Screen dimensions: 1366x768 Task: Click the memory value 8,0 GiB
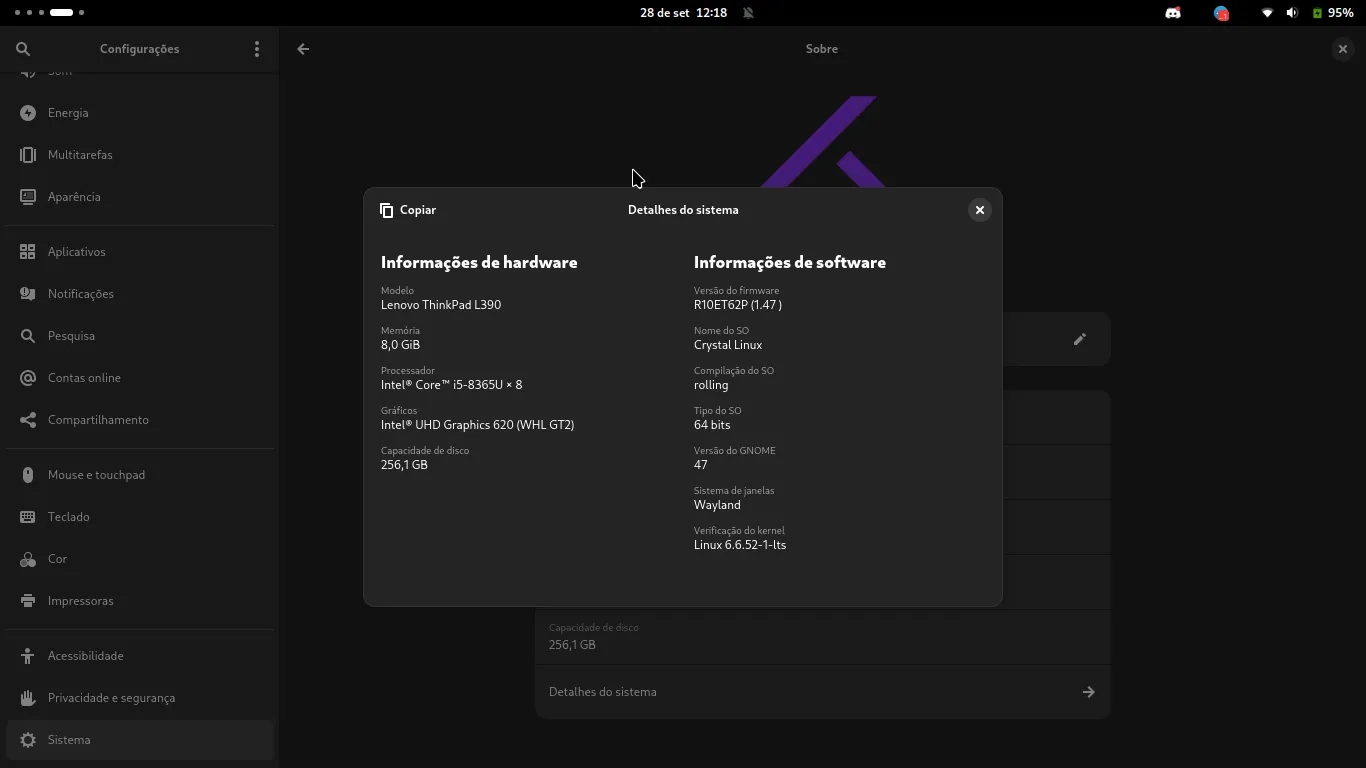(400, 345)
